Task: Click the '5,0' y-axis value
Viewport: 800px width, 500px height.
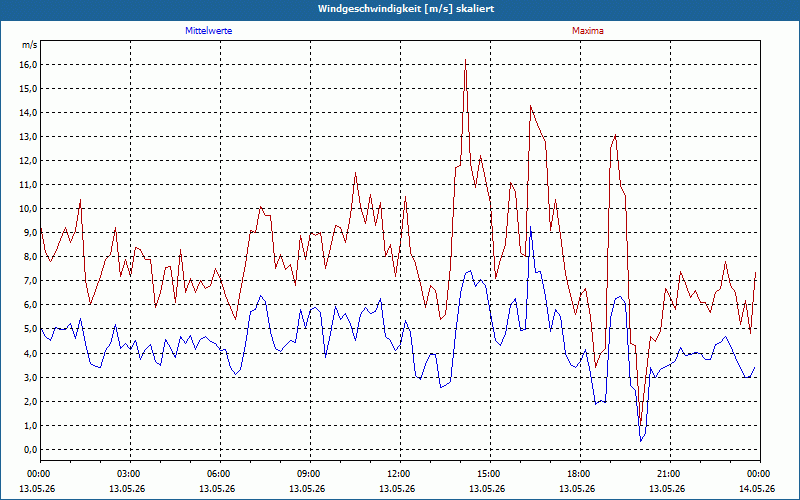Action: point(30,329)
